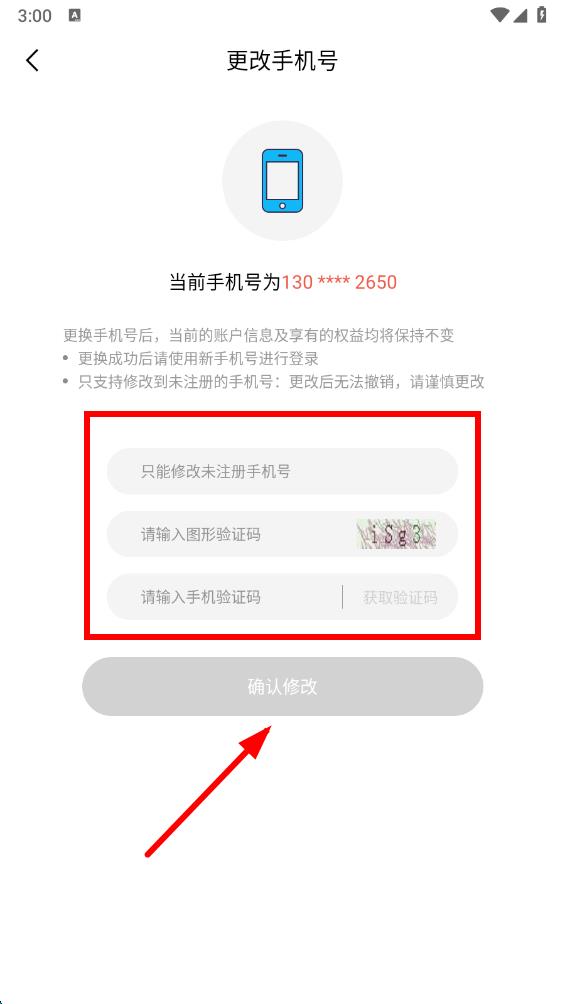
Task: Tap the battery charging indicator
Action: tap(542, 15)
